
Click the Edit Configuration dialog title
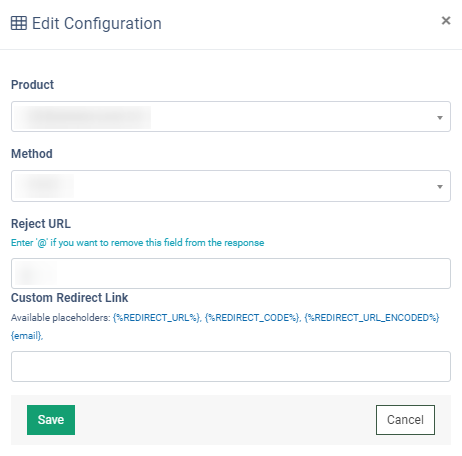point(97,23)
